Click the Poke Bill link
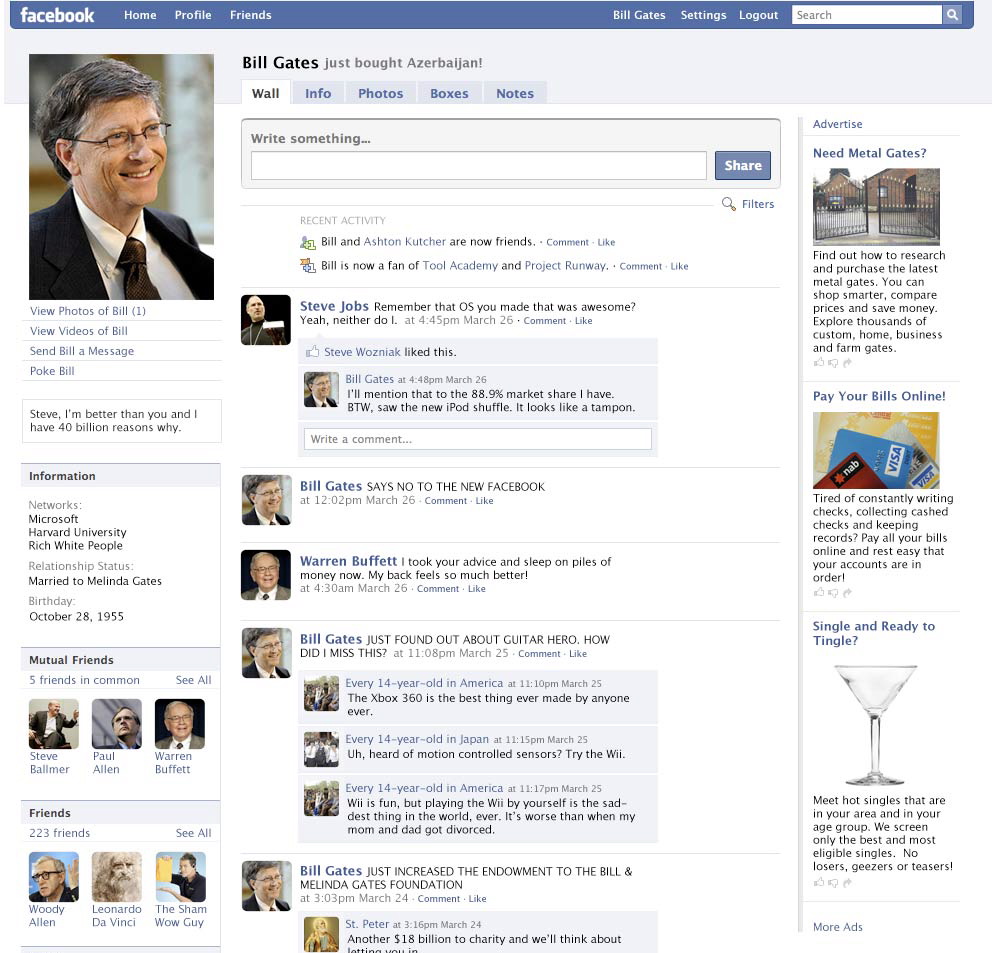 point(52,371)
